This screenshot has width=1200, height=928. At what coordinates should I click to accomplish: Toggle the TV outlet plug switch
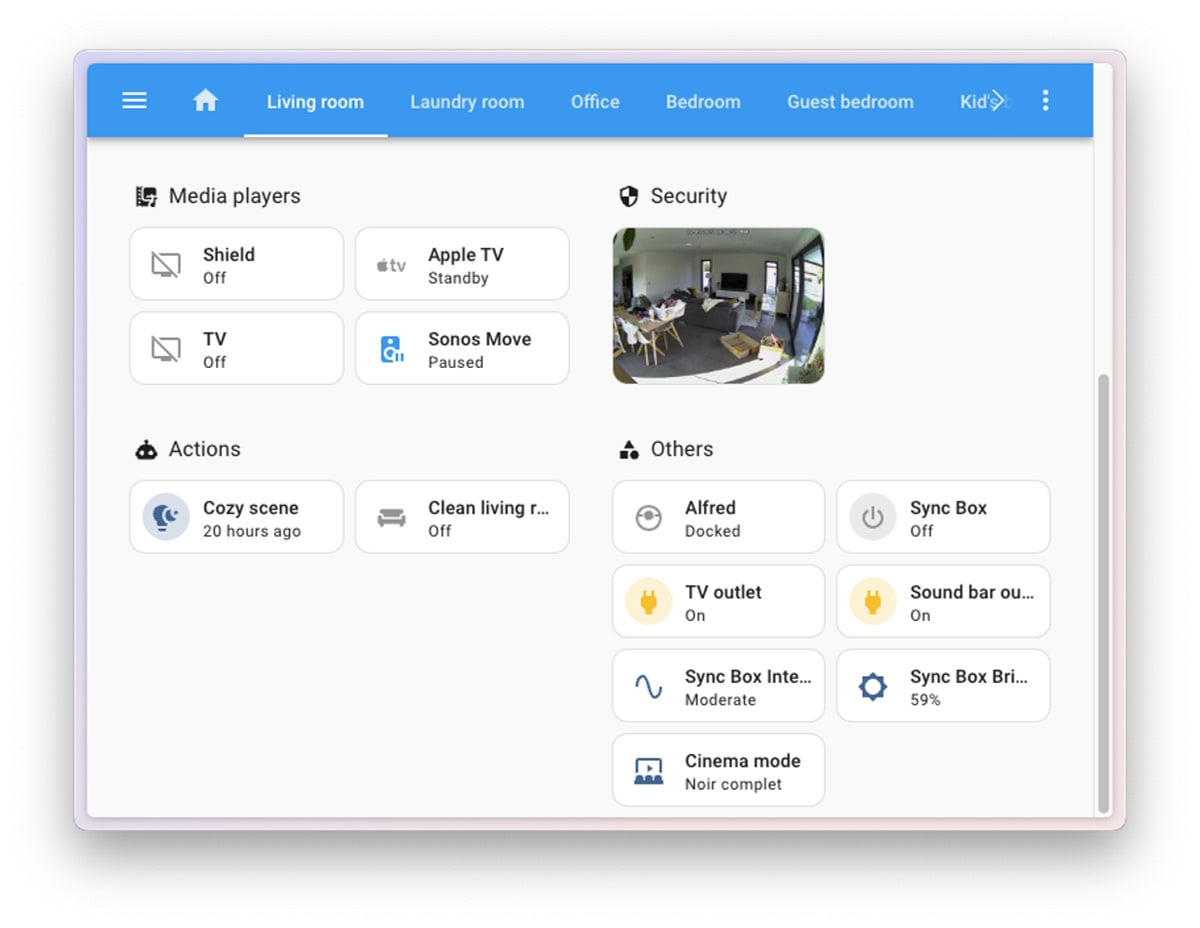(648, 602)
